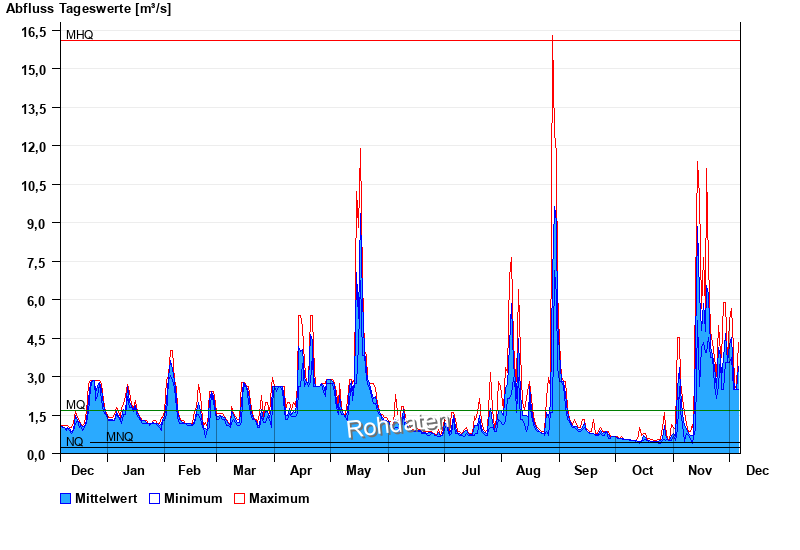Screen dimensions: 800x550
Task: Click the chart title Abfluss Tageswerte
Action: [x=90, y=9]
